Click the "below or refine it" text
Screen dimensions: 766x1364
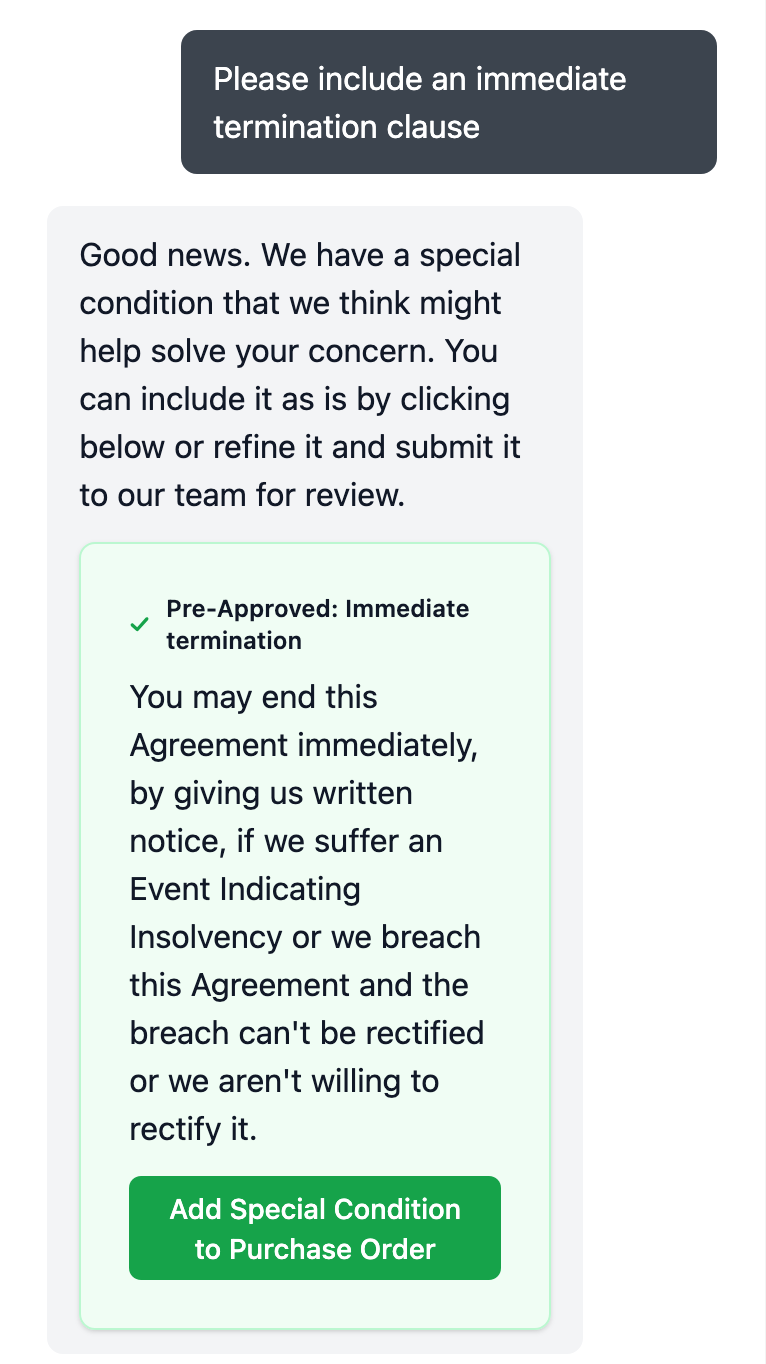pyautogui.click(x=200, y=447)
